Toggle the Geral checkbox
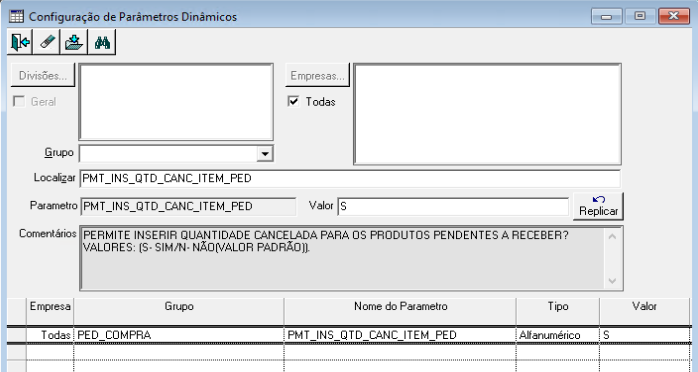This screenshot has width=698, height=372. click(19, 101)
